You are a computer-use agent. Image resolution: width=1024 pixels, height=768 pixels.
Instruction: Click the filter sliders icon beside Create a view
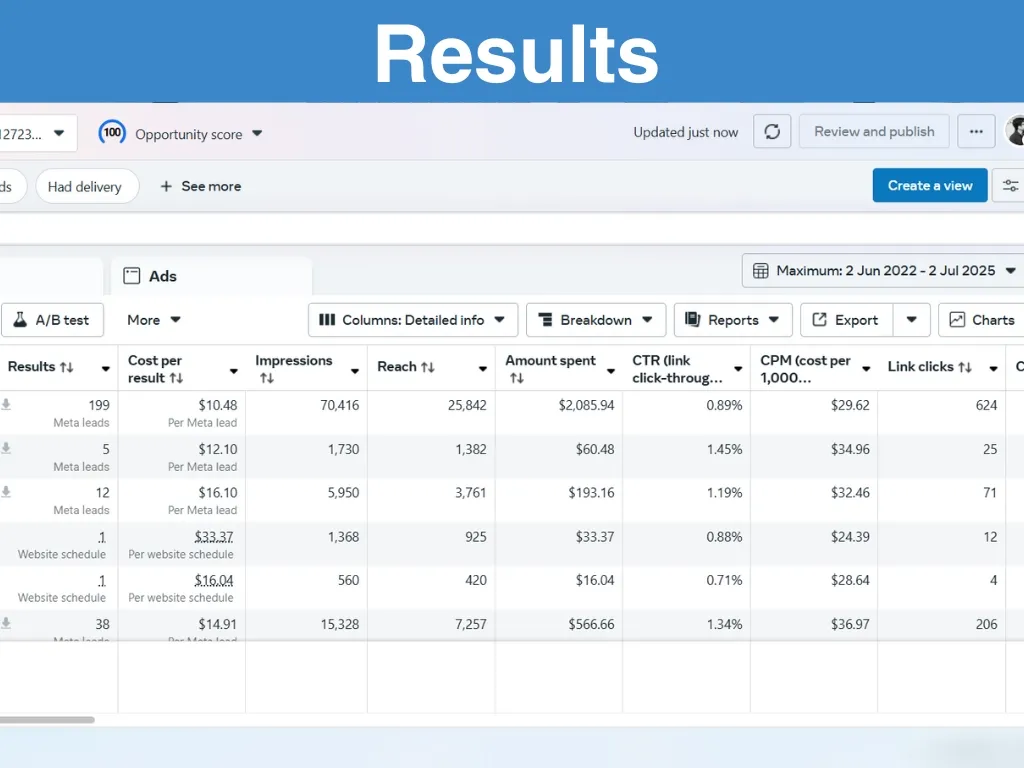(x=1010, y=186)
